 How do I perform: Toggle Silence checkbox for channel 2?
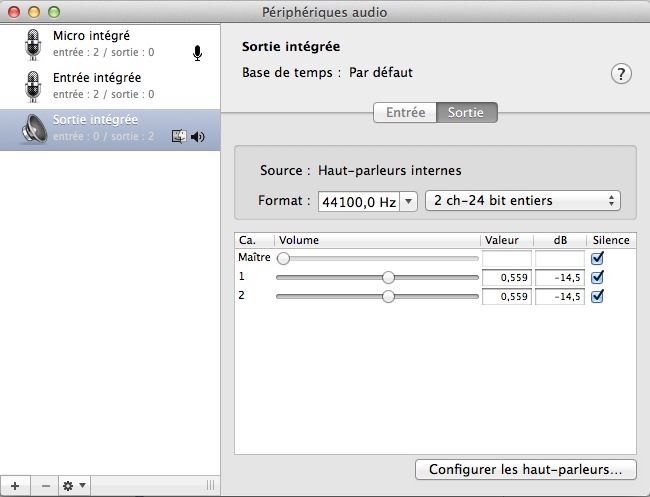(x=598, y=296)
